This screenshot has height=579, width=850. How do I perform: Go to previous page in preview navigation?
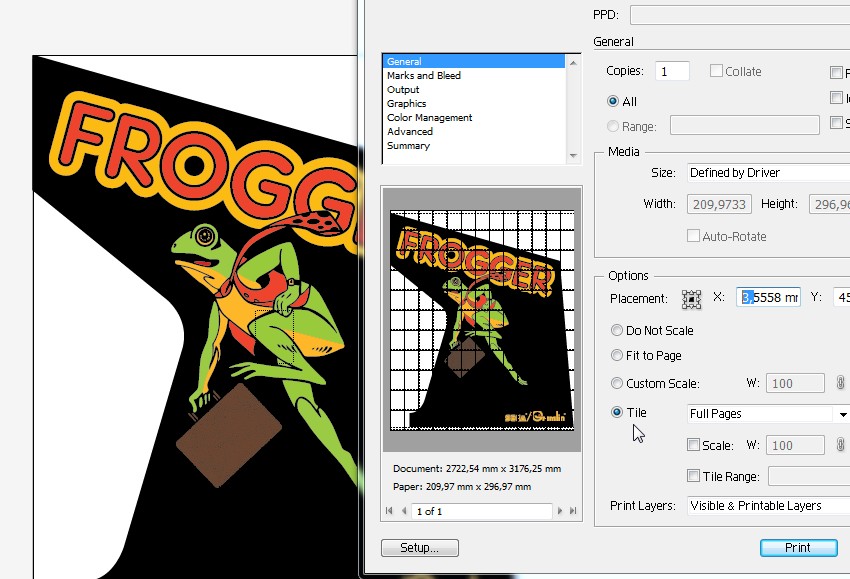404,511
